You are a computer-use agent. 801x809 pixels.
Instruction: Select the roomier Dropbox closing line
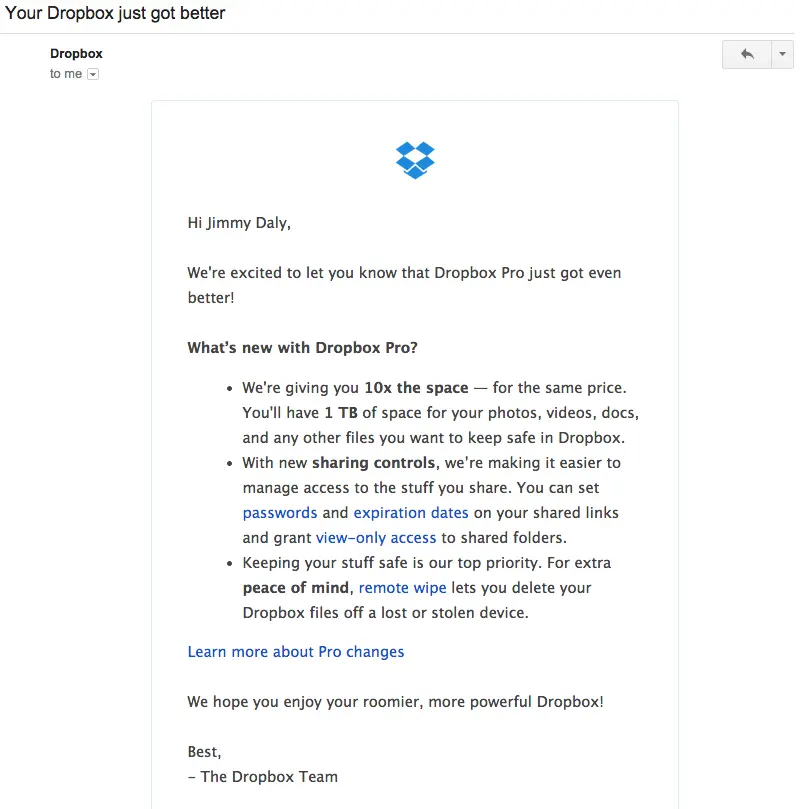pyautogui.click(x=394, y=701)
